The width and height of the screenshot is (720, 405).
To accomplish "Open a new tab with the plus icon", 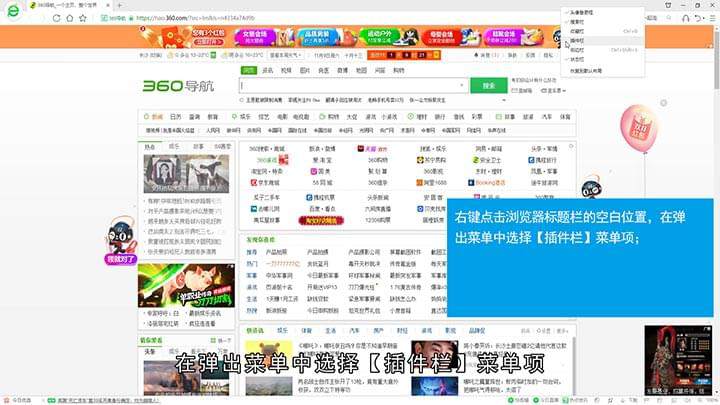I will coord(119,6).
